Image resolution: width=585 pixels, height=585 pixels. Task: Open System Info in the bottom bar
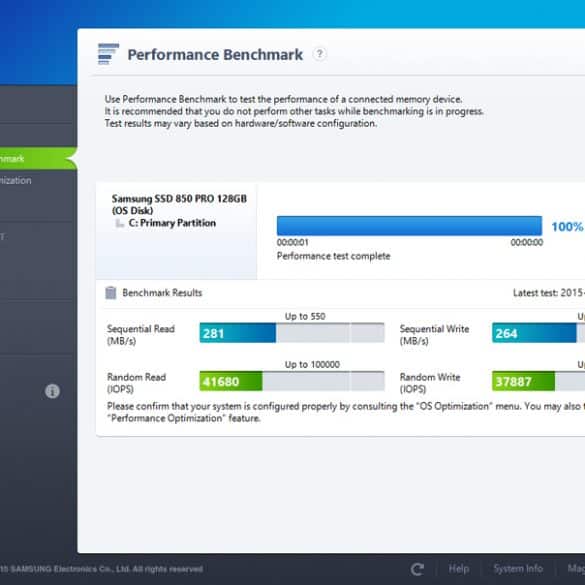pyautogui.click(x=518, y=569)
